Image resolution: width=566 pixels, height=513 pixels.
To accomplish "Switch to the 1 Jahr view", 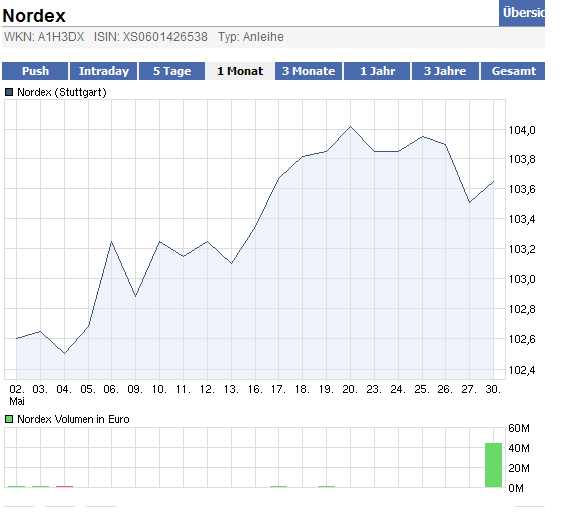I will click(x=377, y=71).
